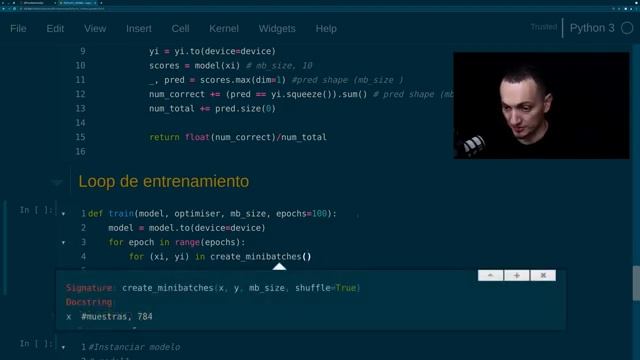Select the train cell input prompt
The width and height of the screenshot is (640, 360).
(36, 210)
